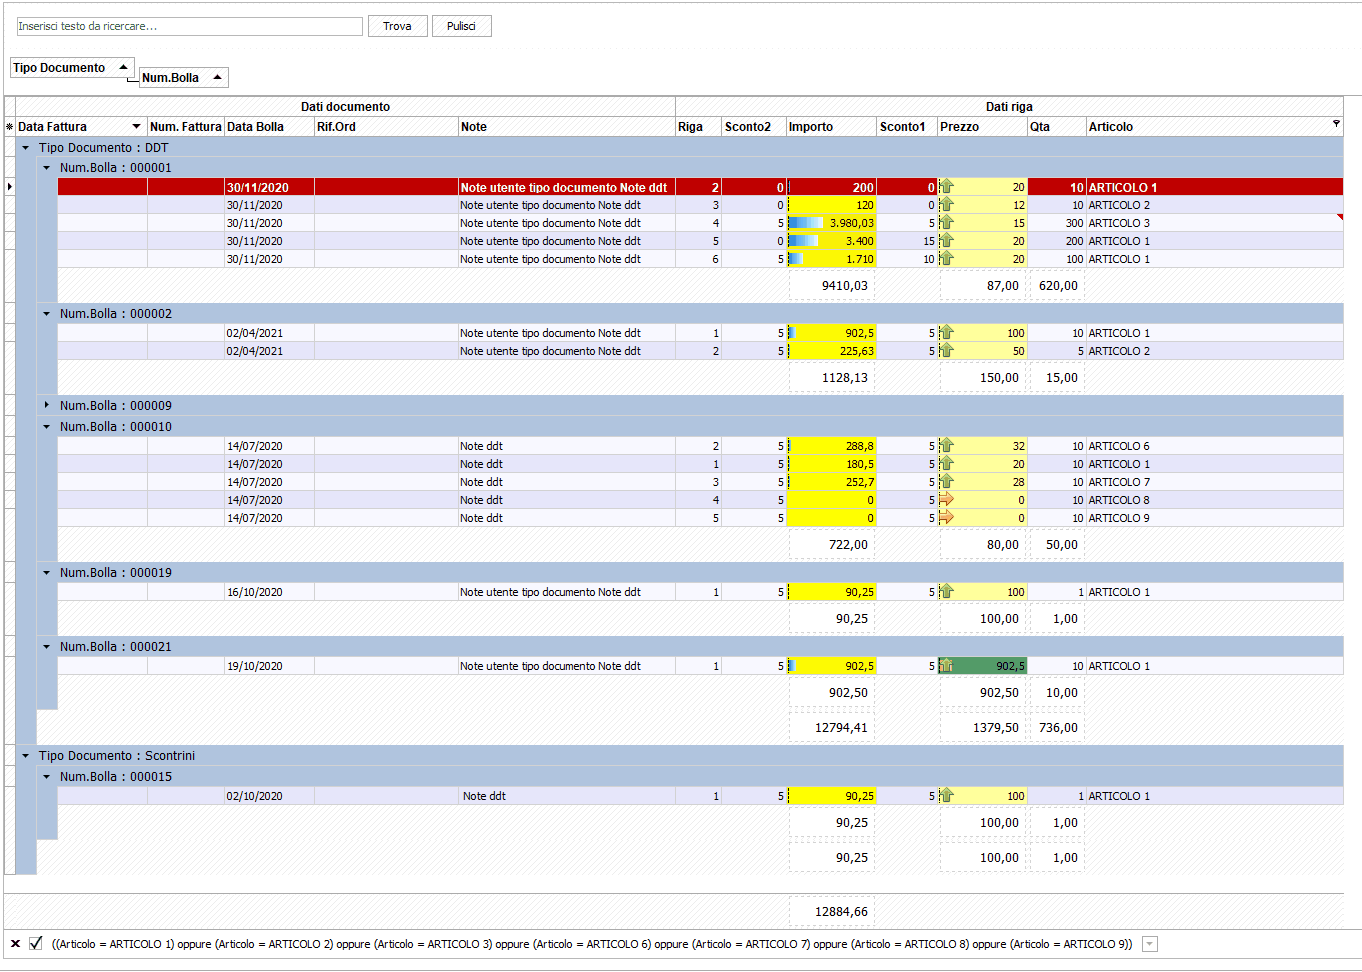Click the Pulisci clear button

461,26
